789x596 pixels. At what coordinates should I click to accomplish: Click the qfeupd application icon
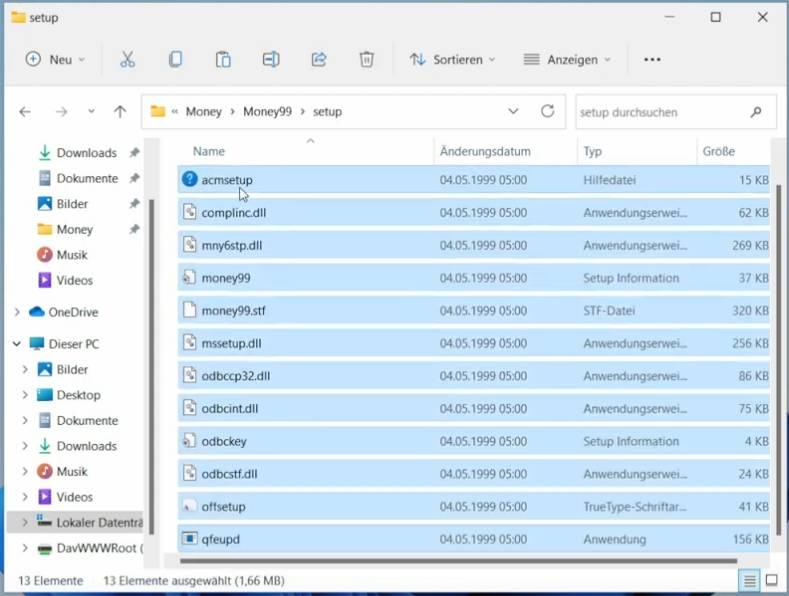tap(189, 539)
